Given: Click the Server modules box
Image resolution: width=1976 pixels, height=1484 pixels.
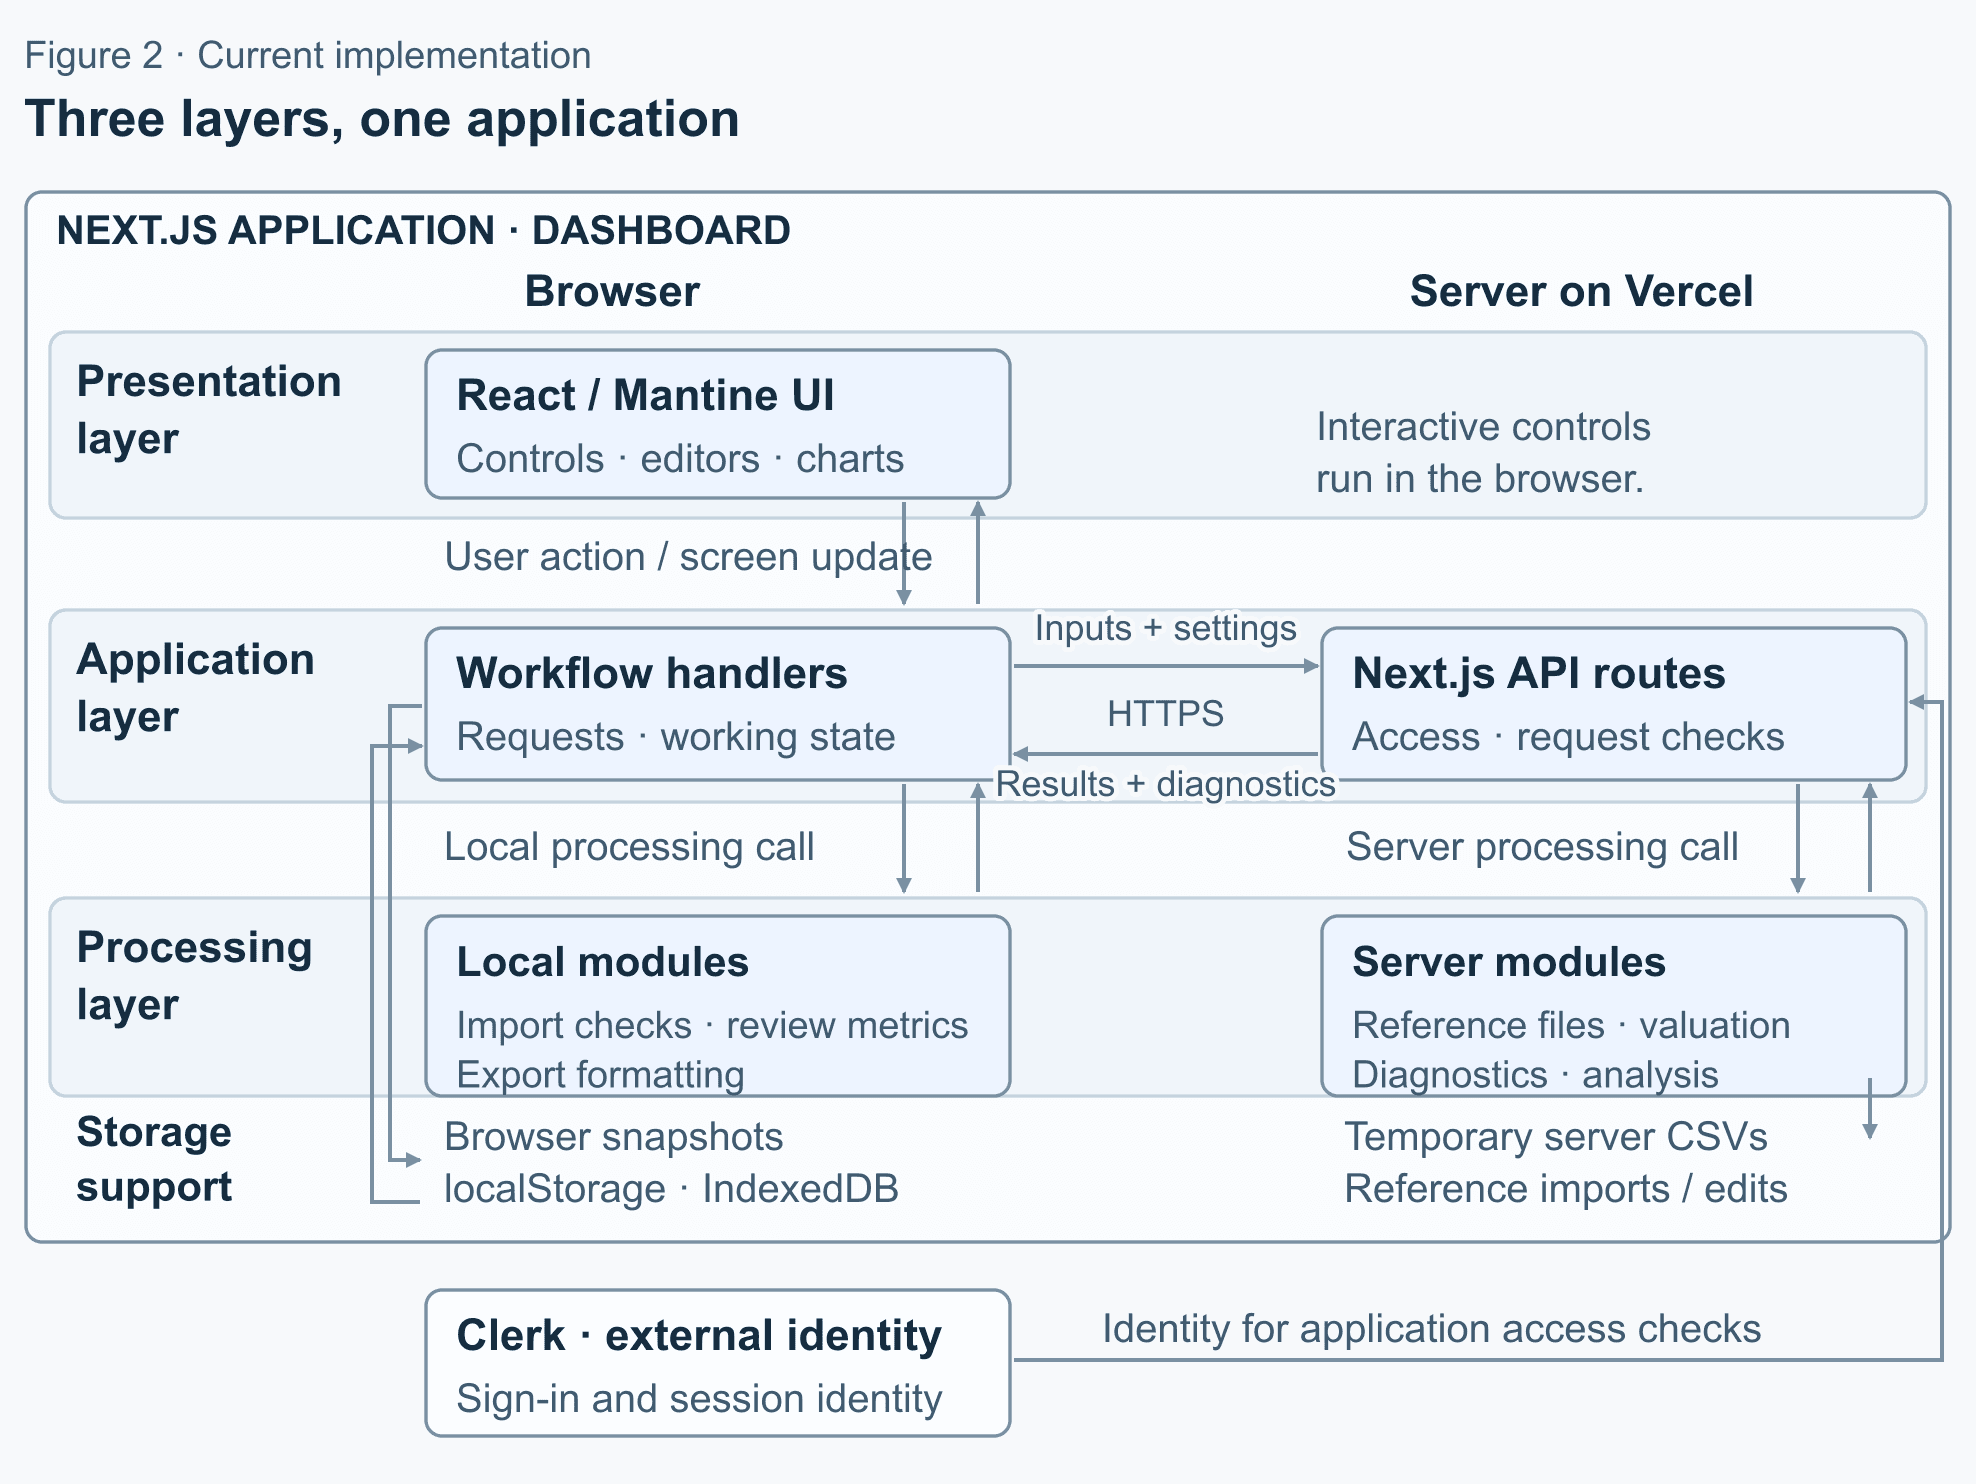Looking at the screenshot, I should click(1613, 1006).
